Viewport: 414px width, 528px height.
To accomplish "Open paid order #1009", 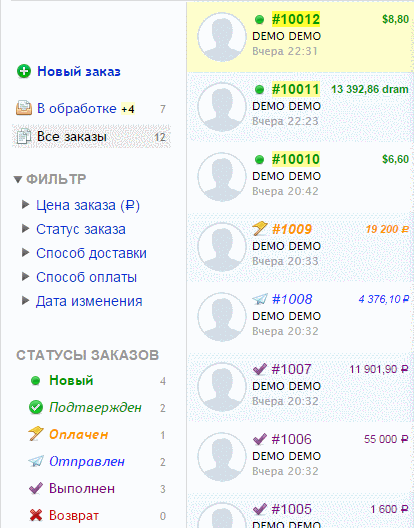I will click(292, 229).
